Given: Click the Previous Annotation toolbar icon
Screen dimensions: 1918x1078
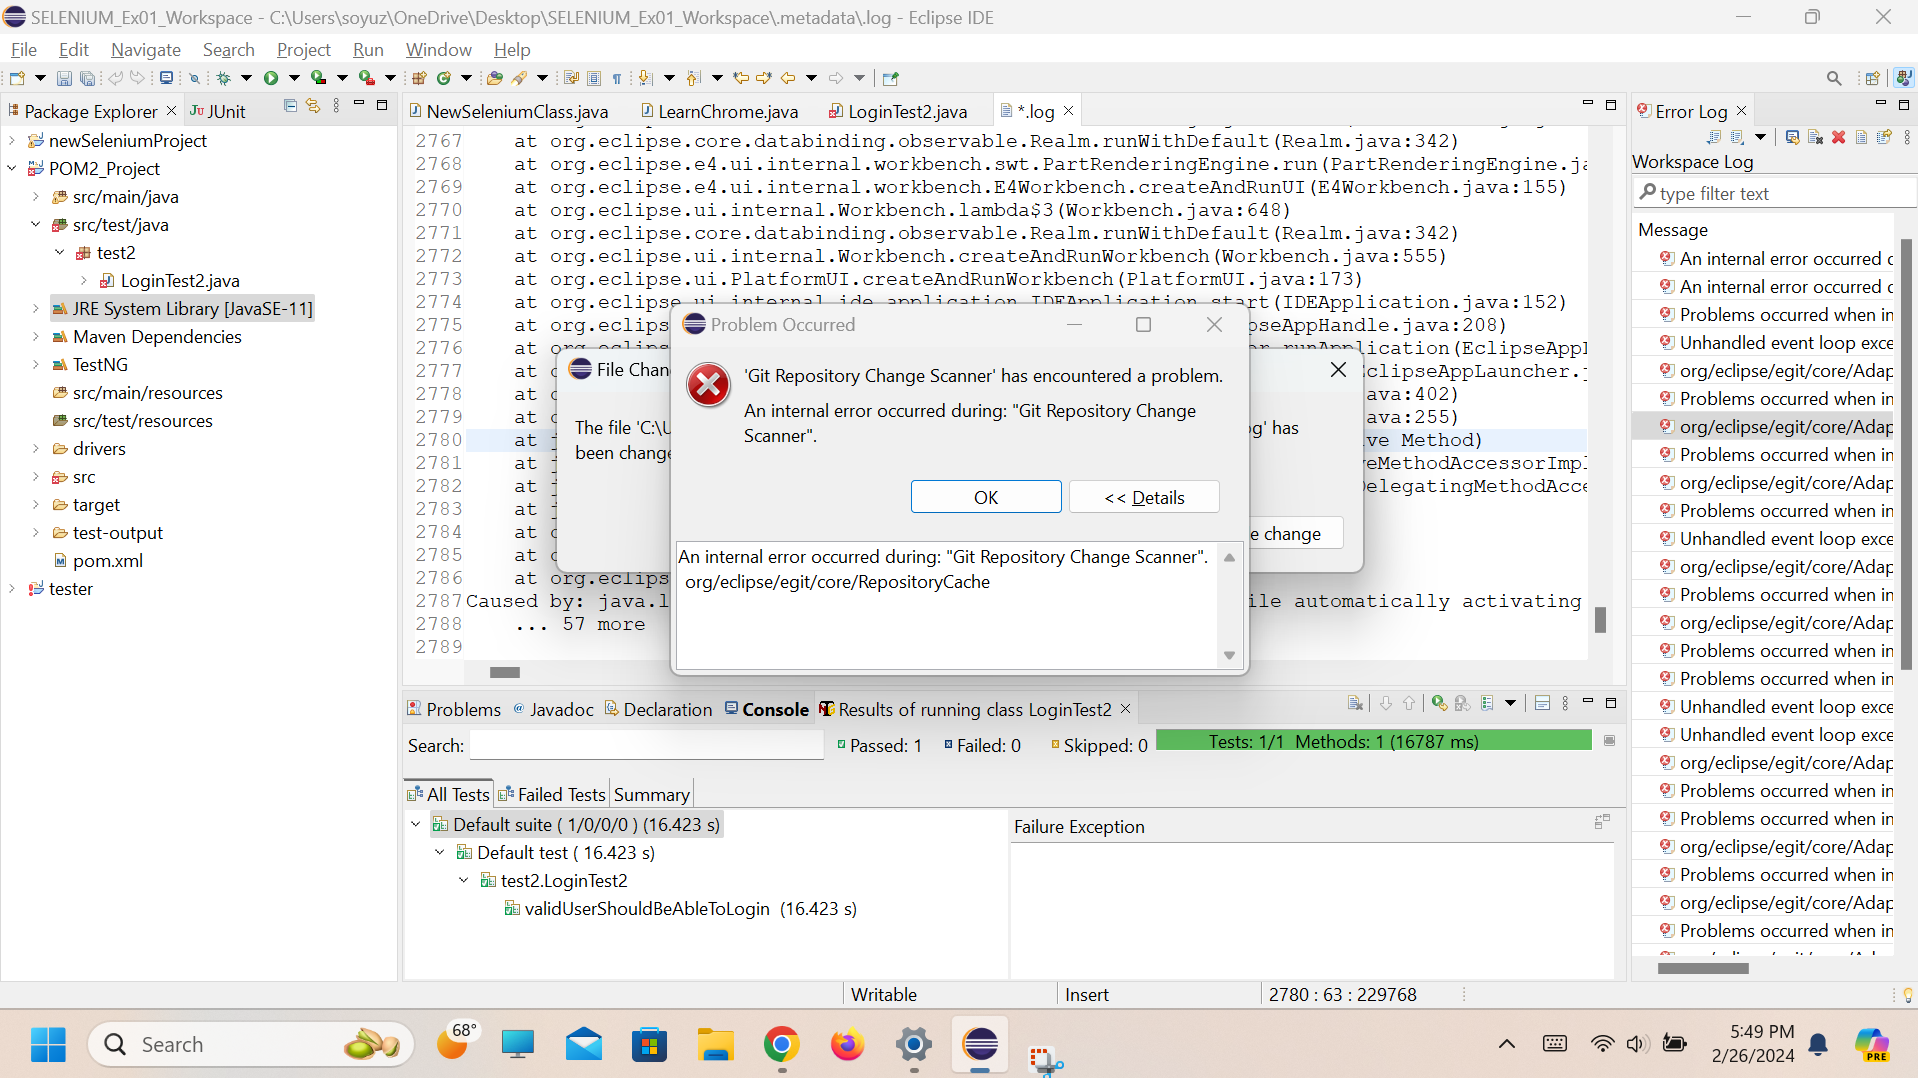Looking at the screenshot, I should [x=693, y=78].
